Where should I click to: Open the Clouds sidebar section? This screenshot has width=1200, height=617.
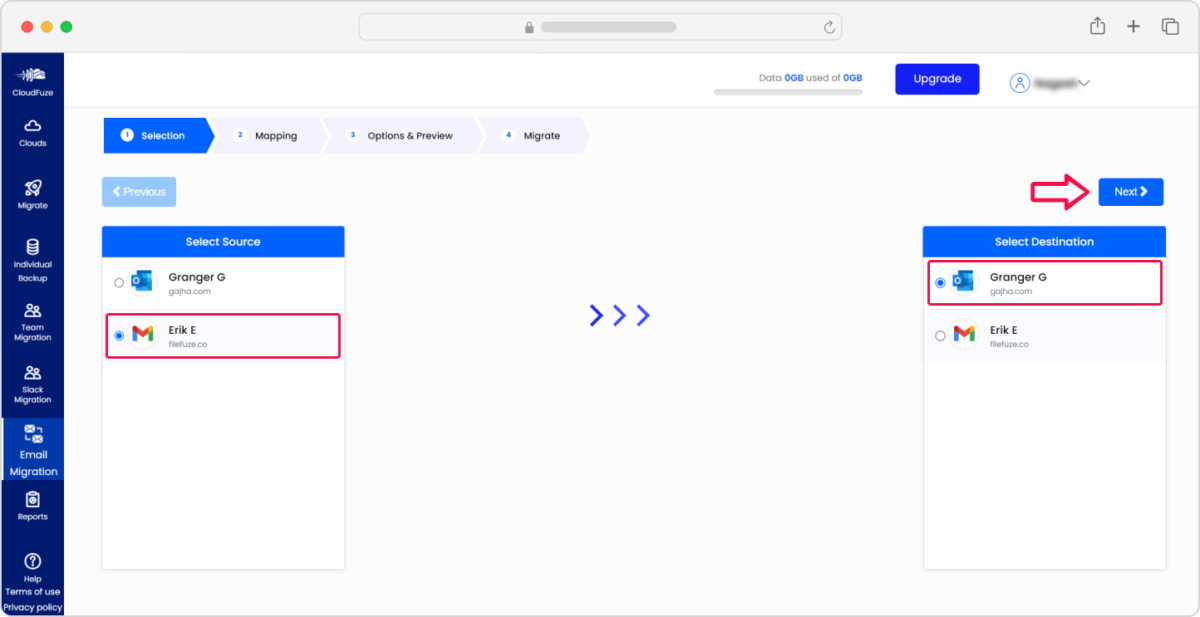click(x=32, y=132)
